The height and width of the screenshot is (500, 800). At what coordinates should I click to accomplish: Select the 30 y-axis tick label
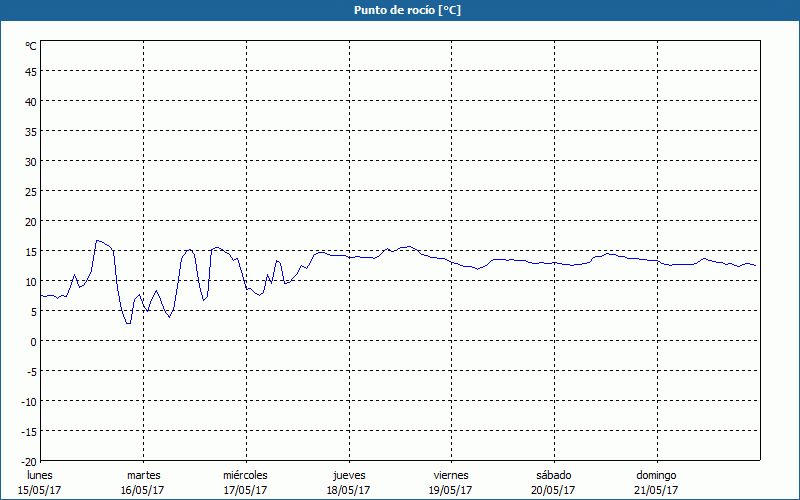(31, 161)
